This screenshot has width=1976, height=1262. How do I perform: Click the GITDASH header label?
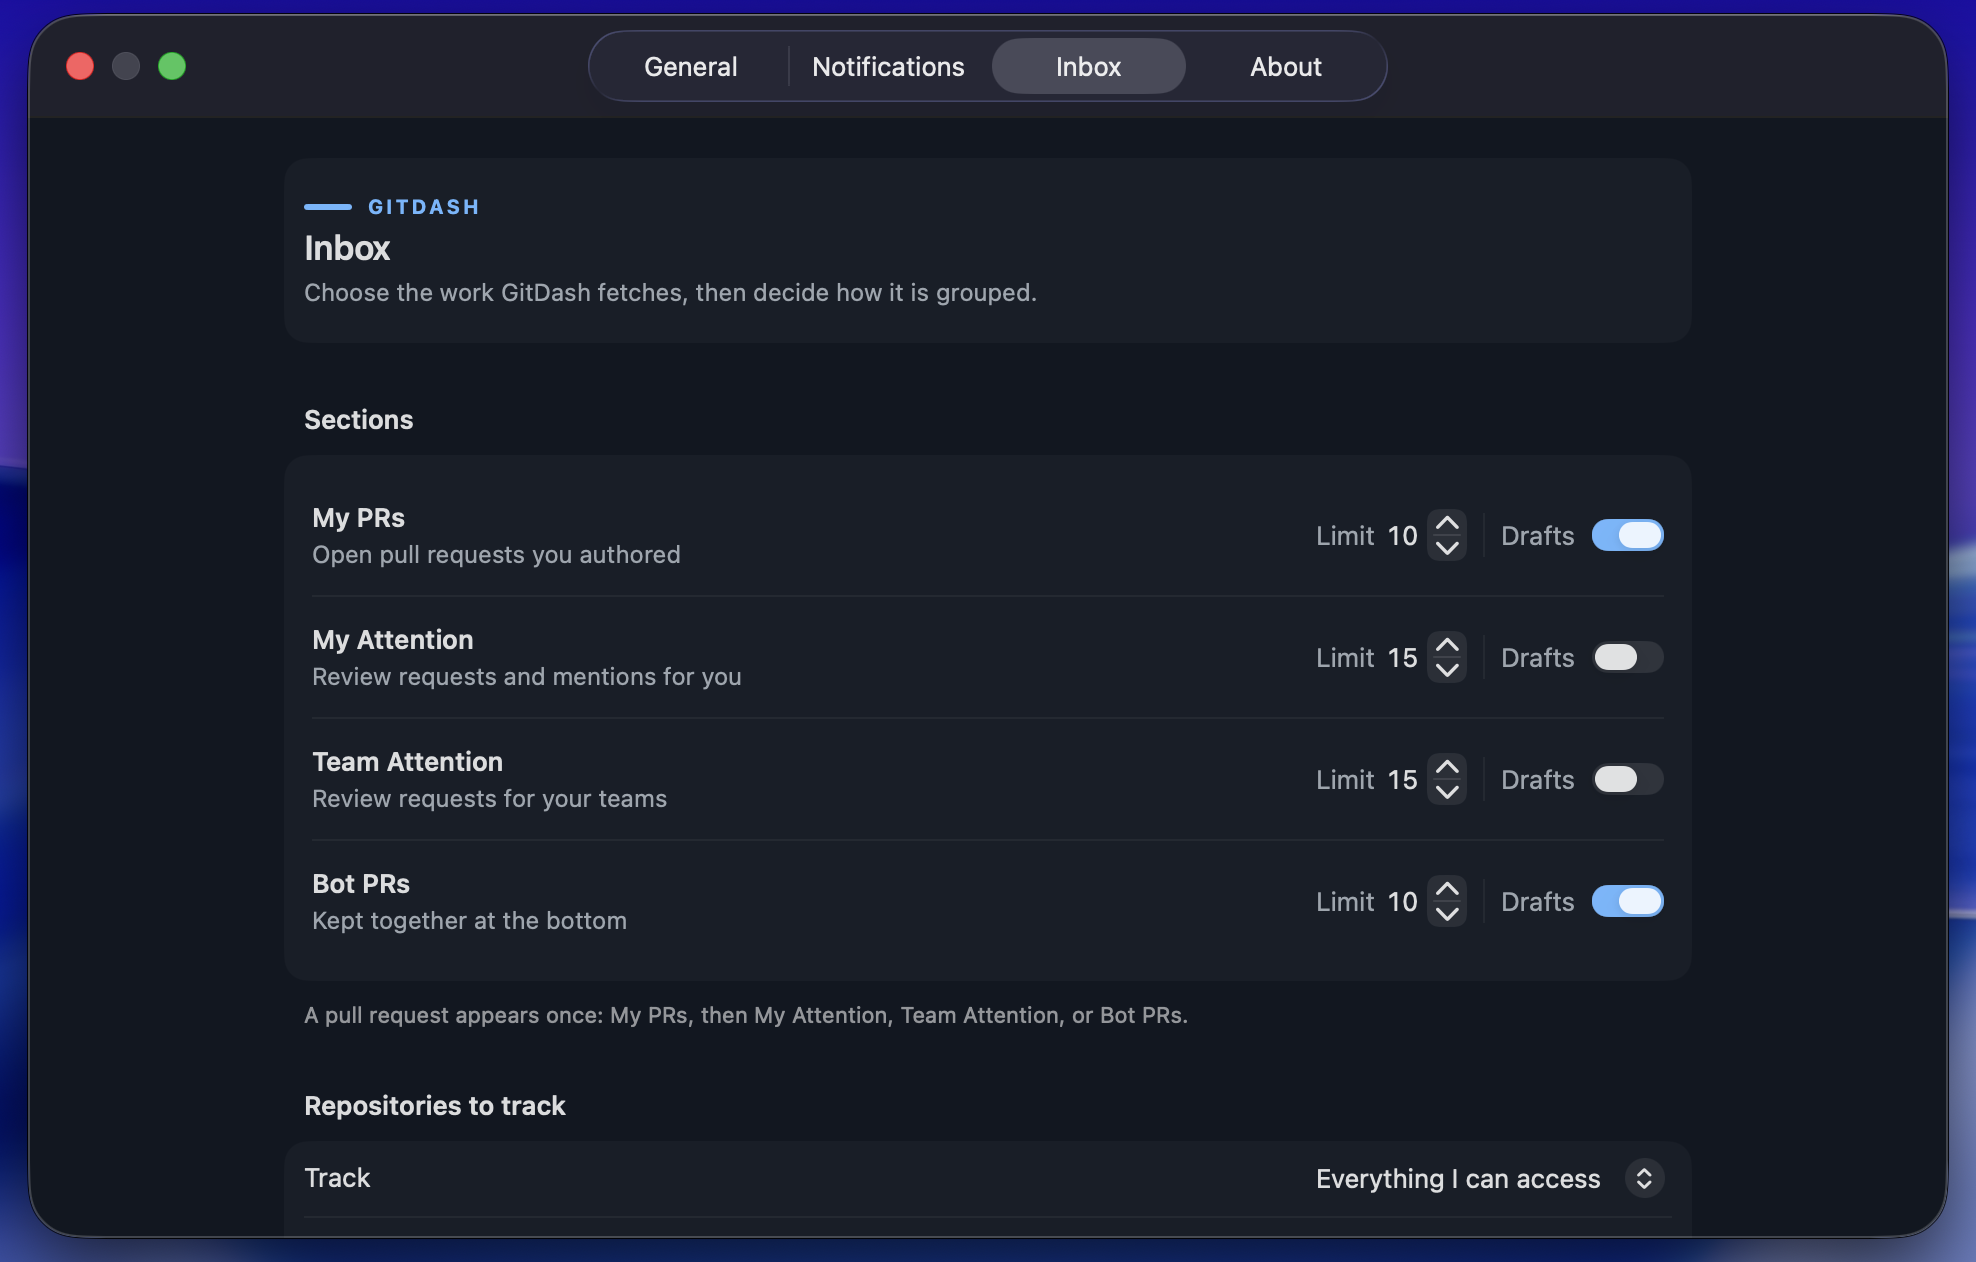coord(424,207)
